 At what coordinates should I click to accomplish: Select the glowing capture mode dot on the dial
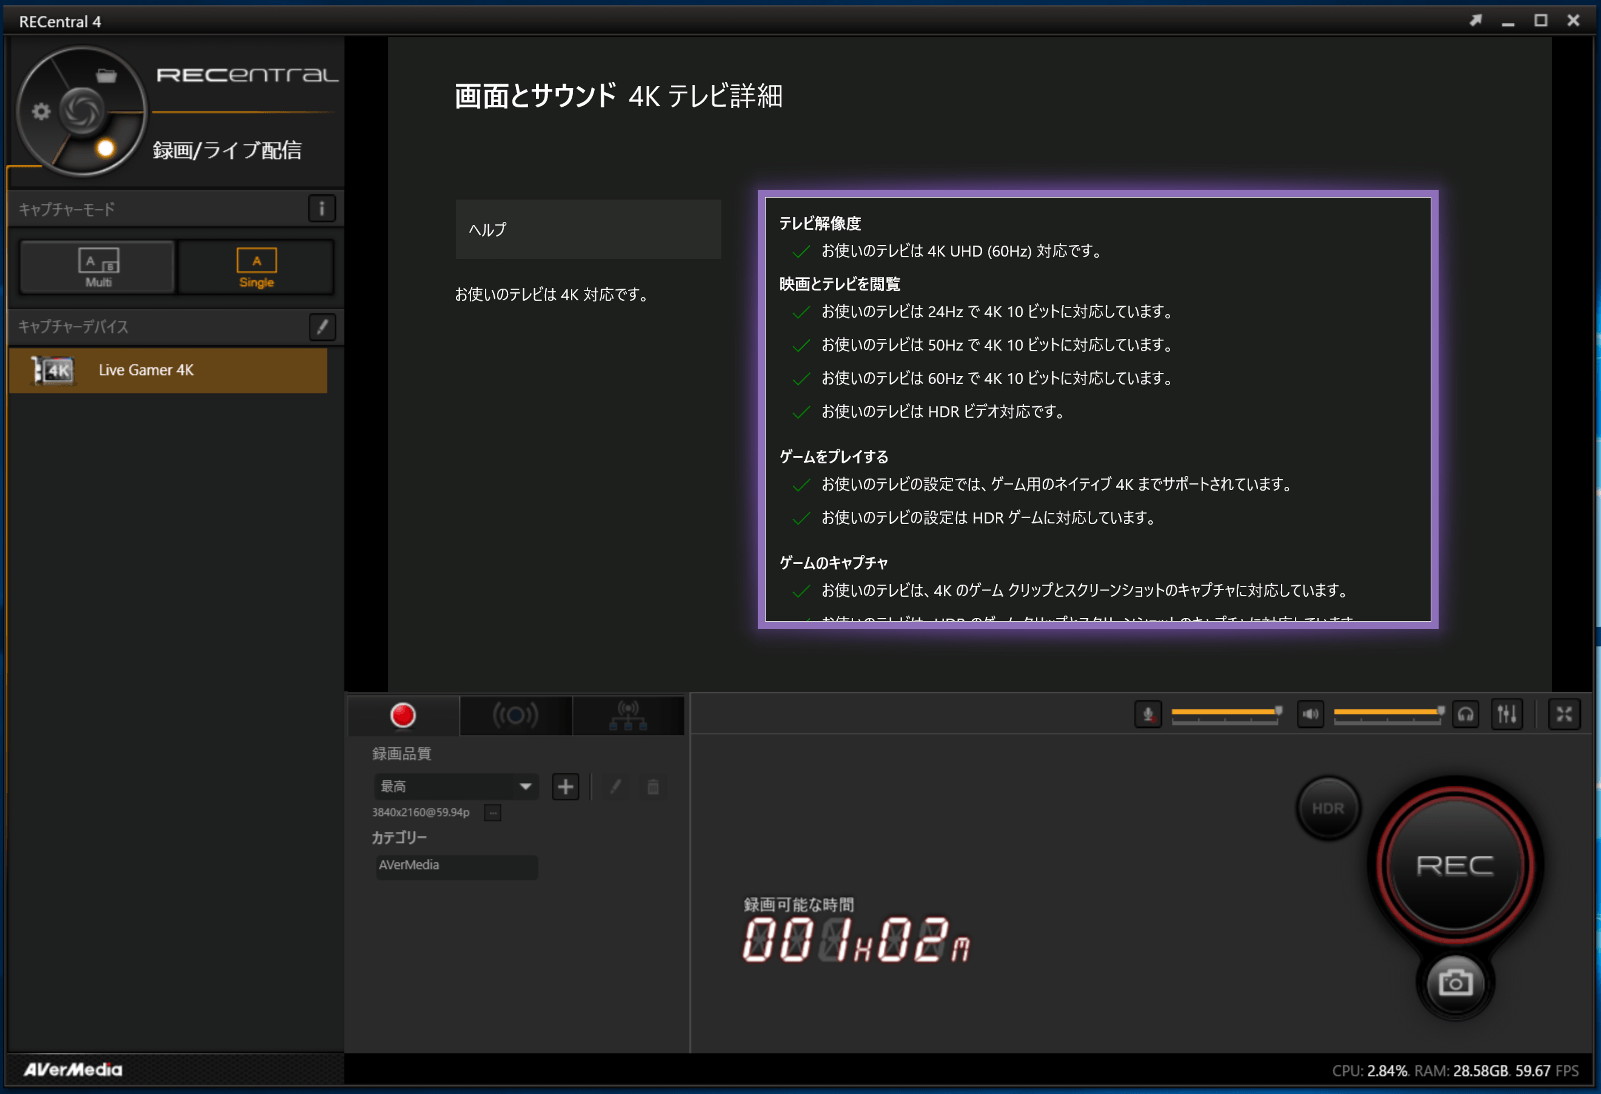click(x=105, y=149)
